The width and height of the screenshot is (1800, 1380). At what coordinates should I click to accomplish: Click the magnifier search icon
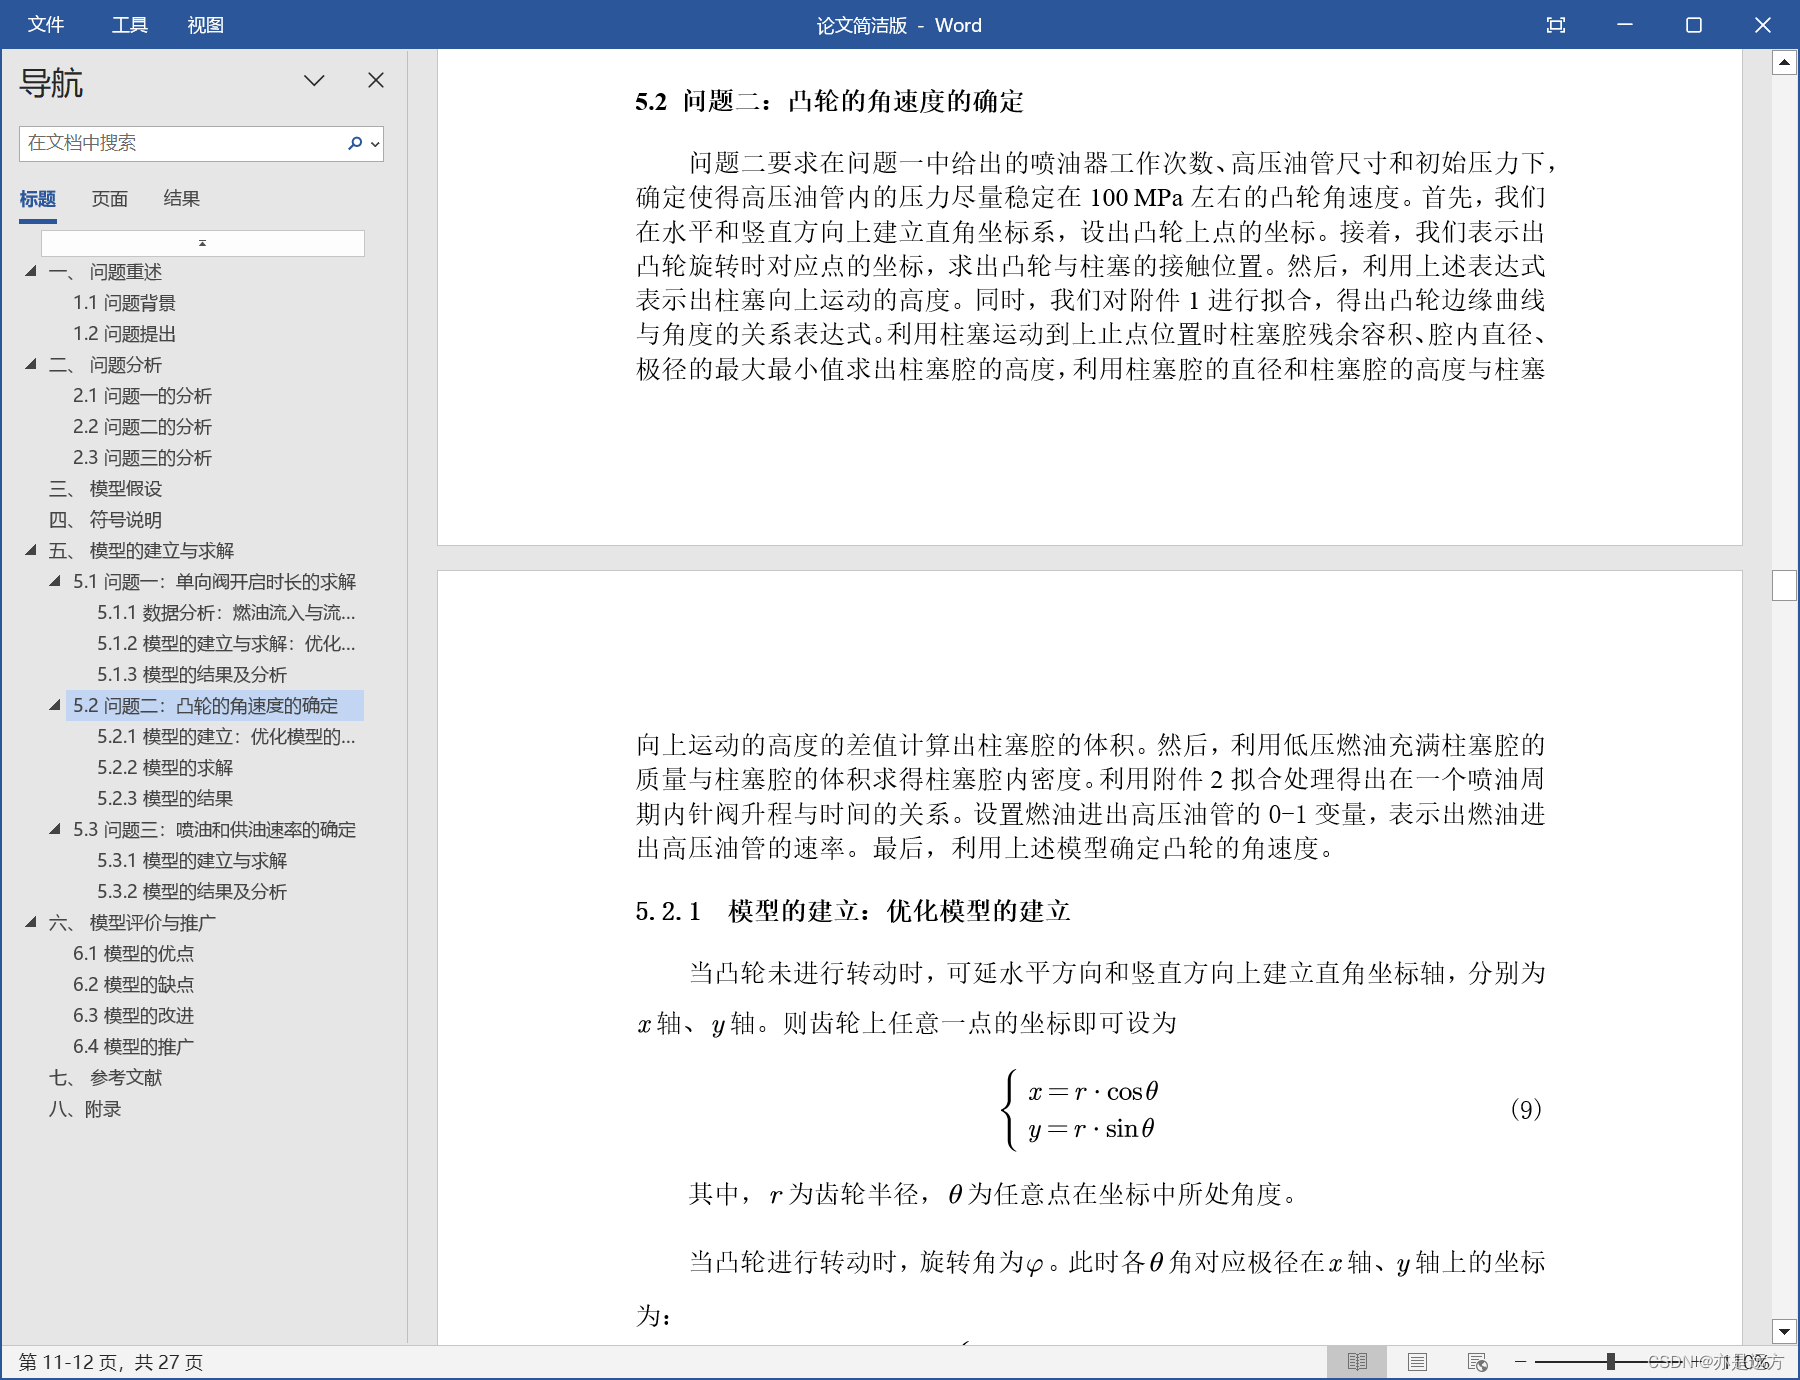pyautogui.click(x=355, y=143)
